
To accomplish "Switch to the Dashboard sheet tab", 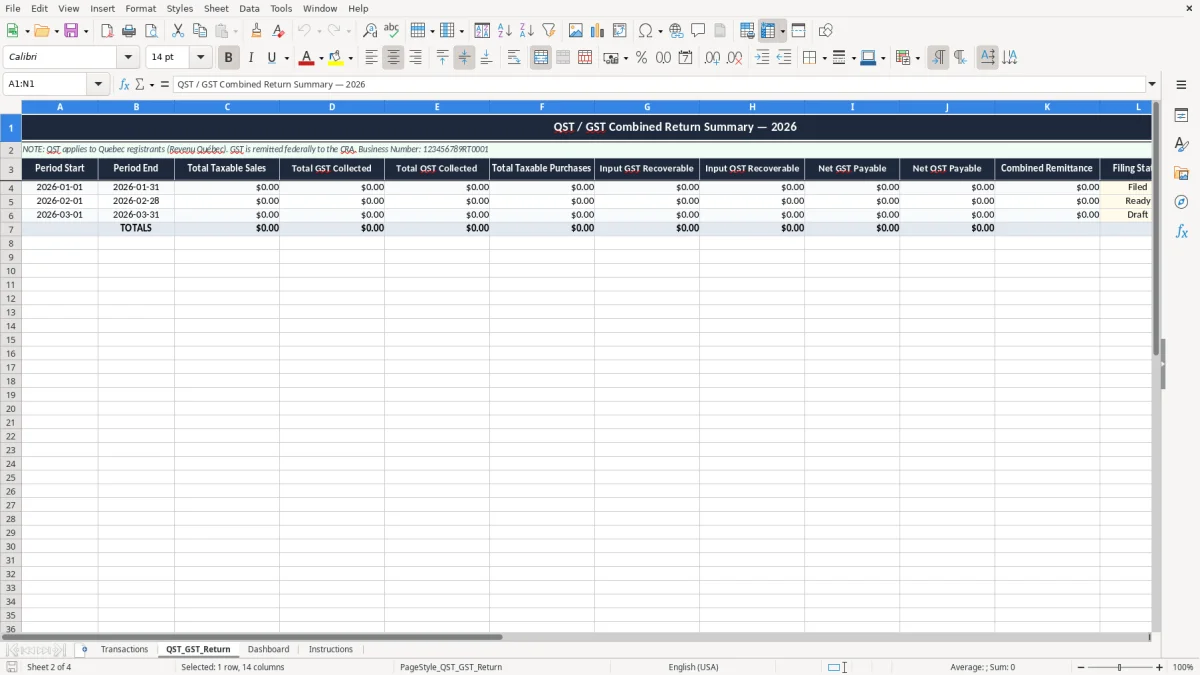I will point(268,650).
